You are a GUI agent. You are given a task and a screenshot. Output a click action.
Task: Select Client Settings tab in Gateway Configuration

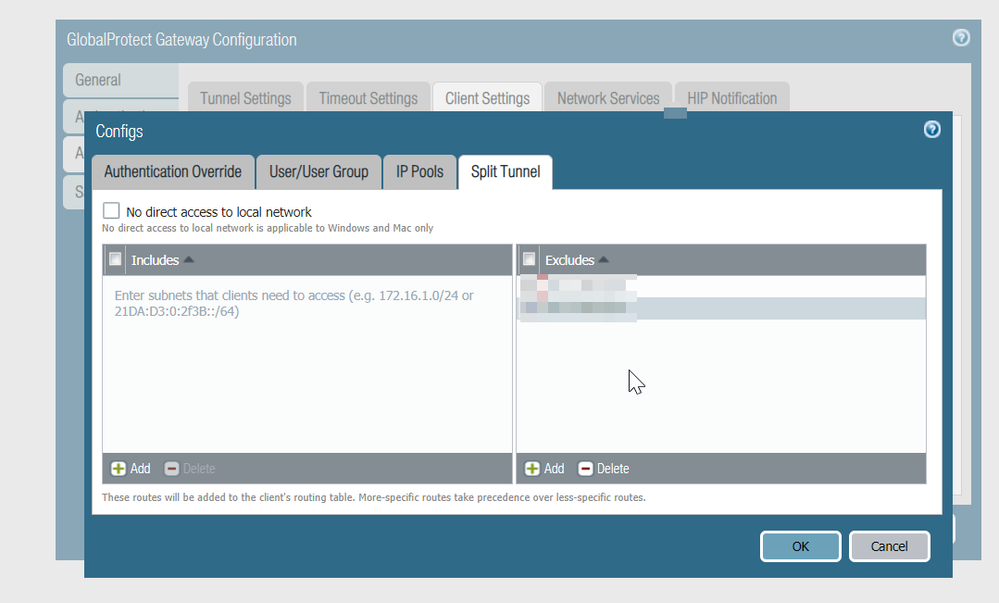point(487,98)
